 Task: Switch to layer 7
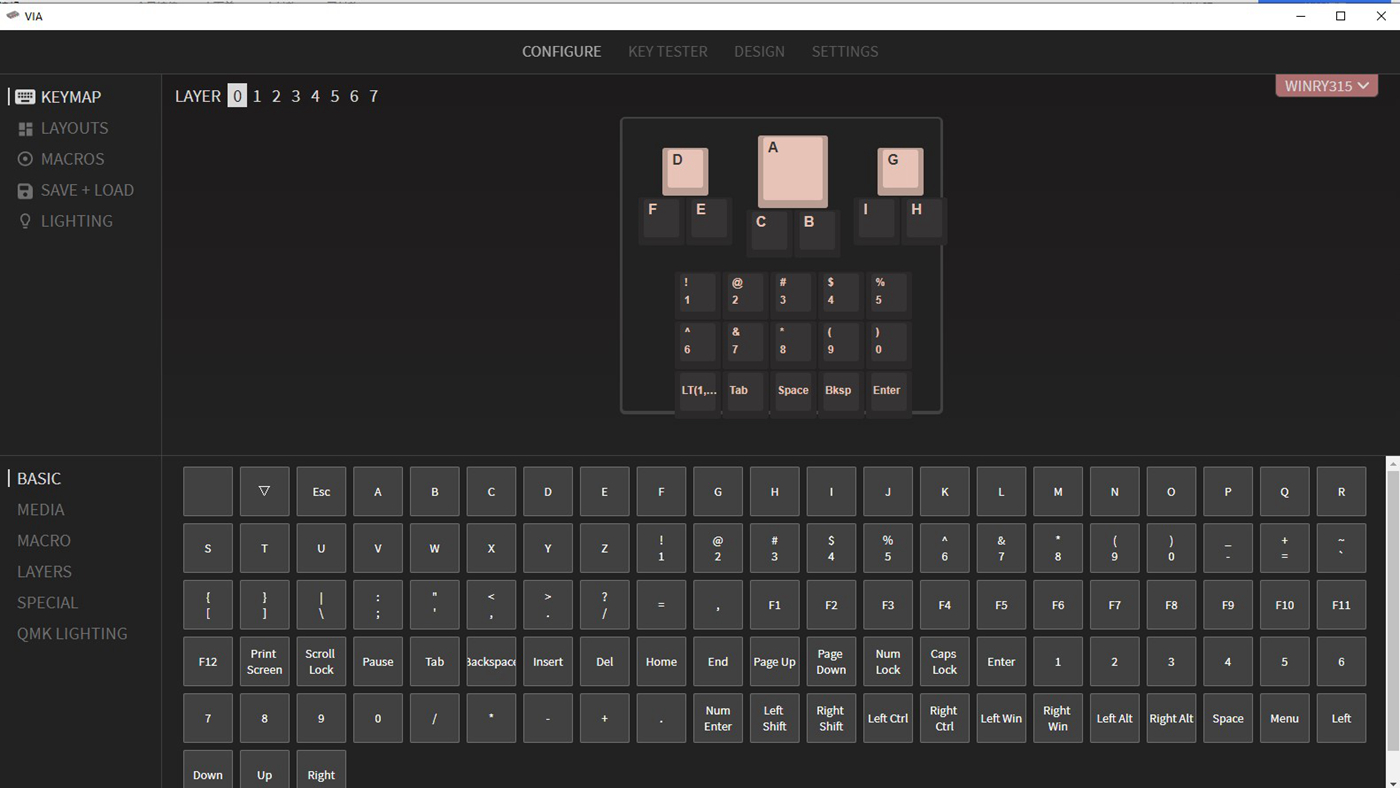click(x=374, y=96)
